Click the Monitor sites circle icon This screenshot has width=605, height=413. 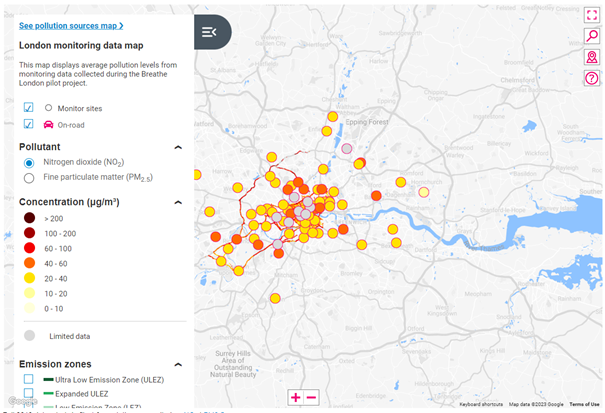click(48, 108)
